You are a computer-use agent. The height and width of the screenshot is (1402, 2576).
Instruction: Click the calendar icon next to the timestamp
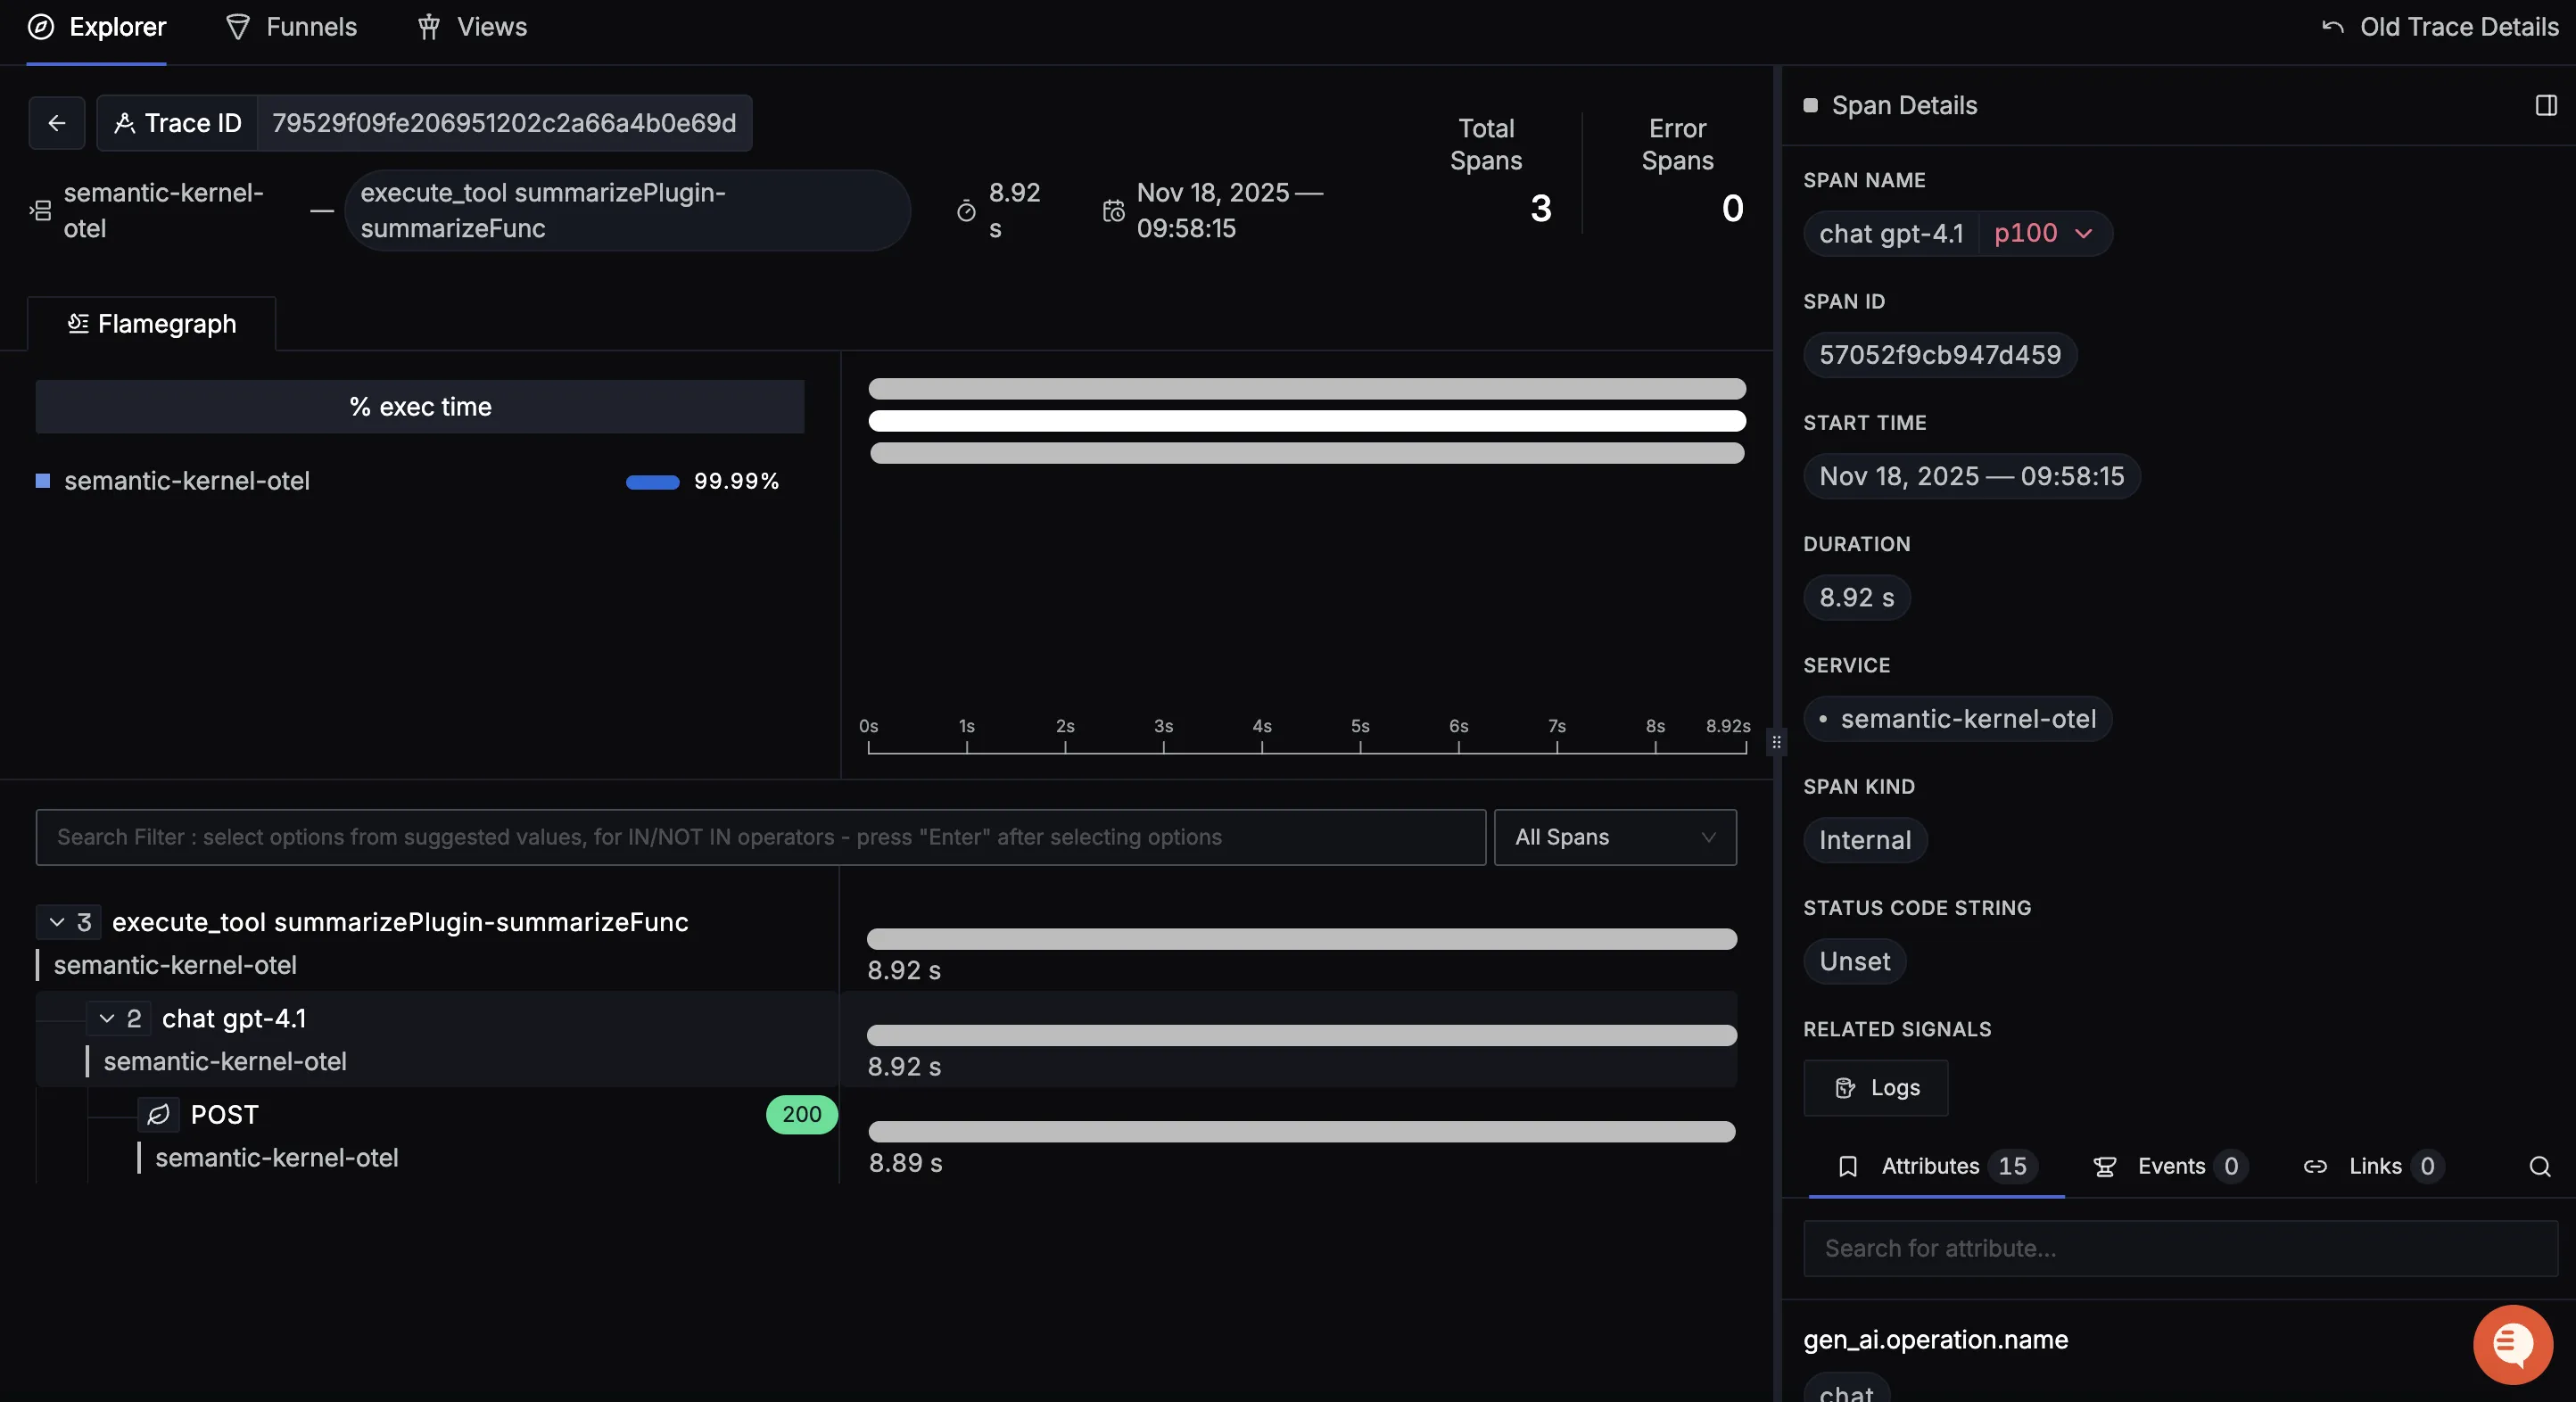pyautogui.click(x=1112, y=210)
